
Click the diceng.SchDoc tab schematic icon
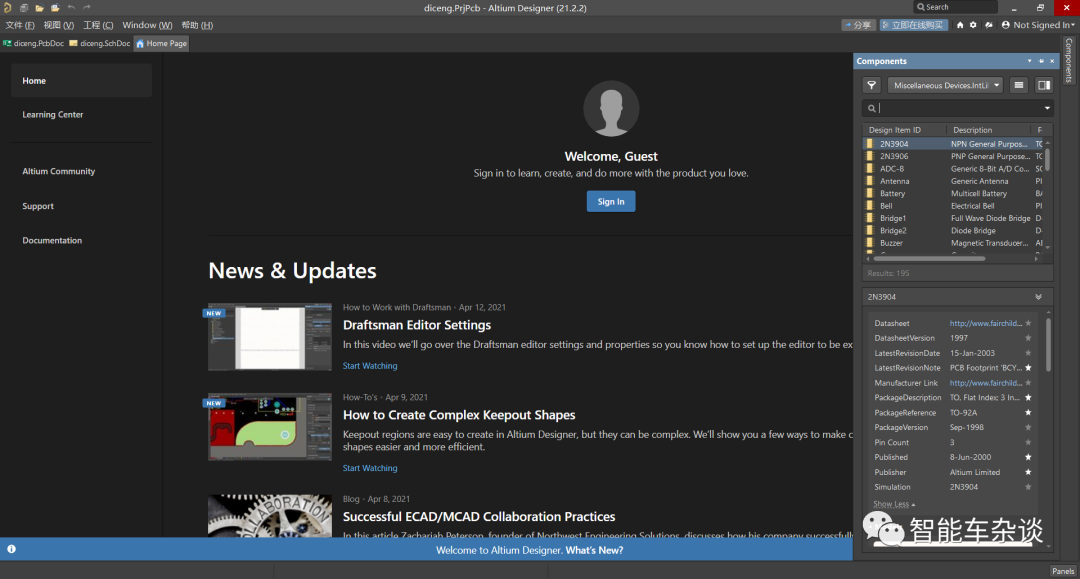point(73,43)
